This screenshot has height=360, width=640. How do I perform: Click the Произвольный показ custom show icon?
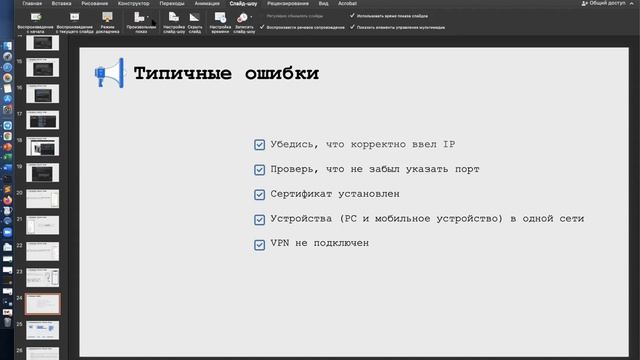[x=139, y=17]
